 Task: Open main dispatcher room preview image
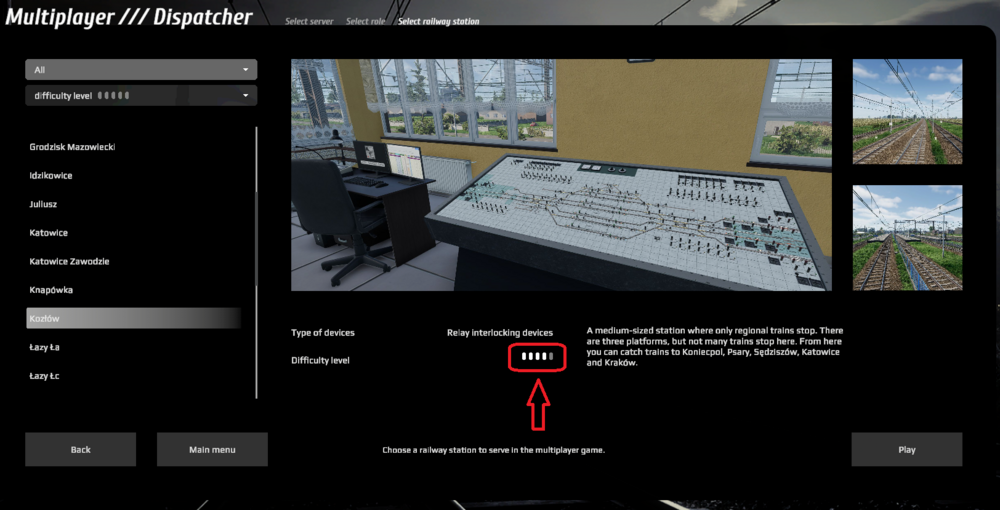pyautogui.click(x=561, y=175)
